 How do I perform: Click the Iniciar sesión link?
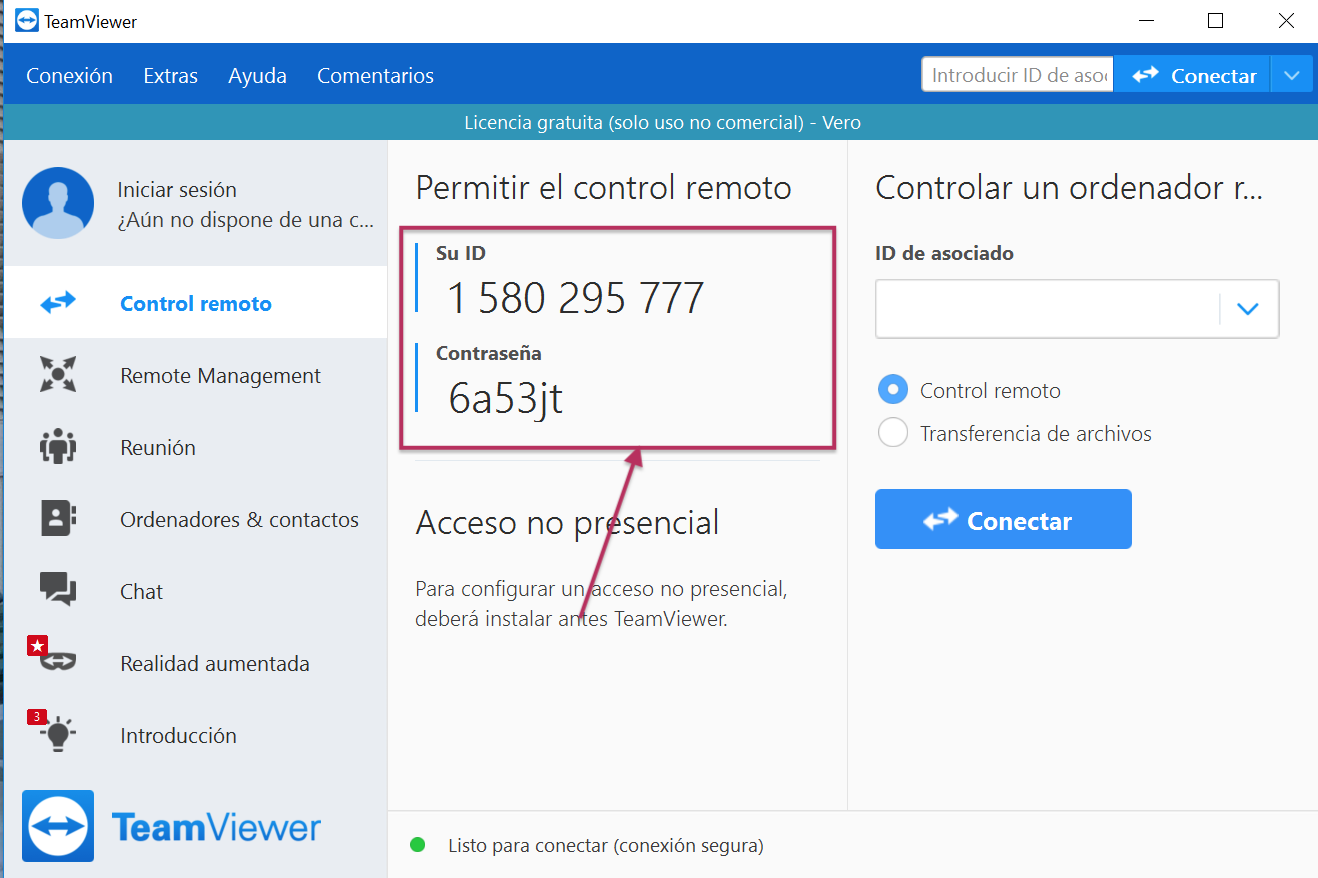[x=177, y=189]
